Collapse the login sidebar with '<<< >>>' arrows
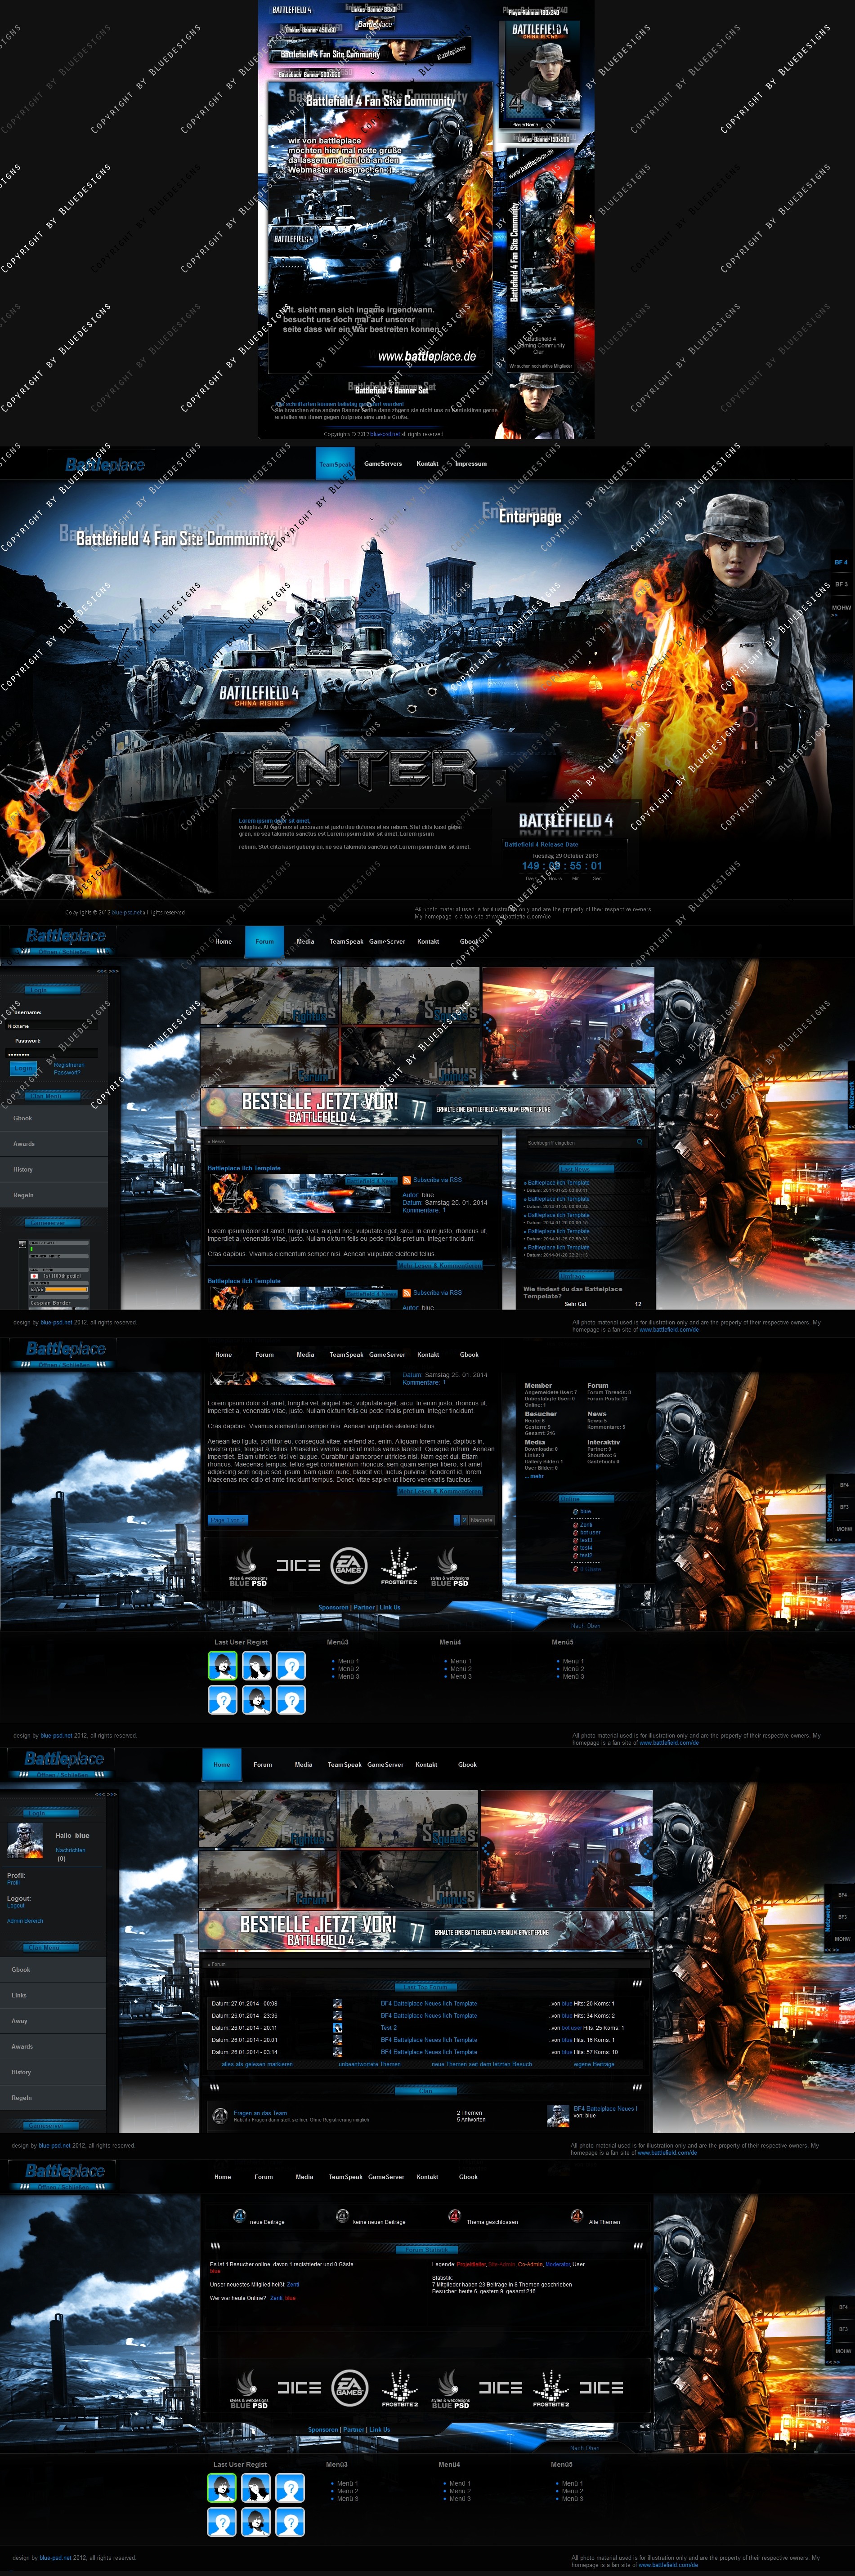The width and height of the screenshot is (855, 2576). click(x=107, y=971)
